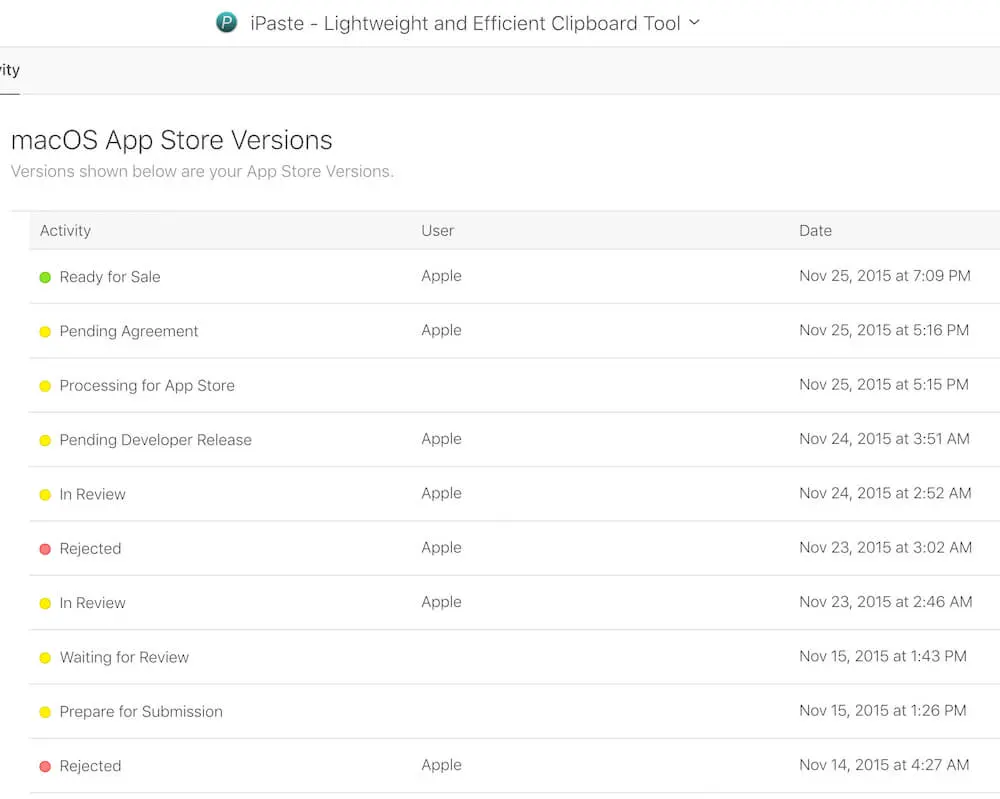Click the green Ready for Sale status dot

point(45,277)
